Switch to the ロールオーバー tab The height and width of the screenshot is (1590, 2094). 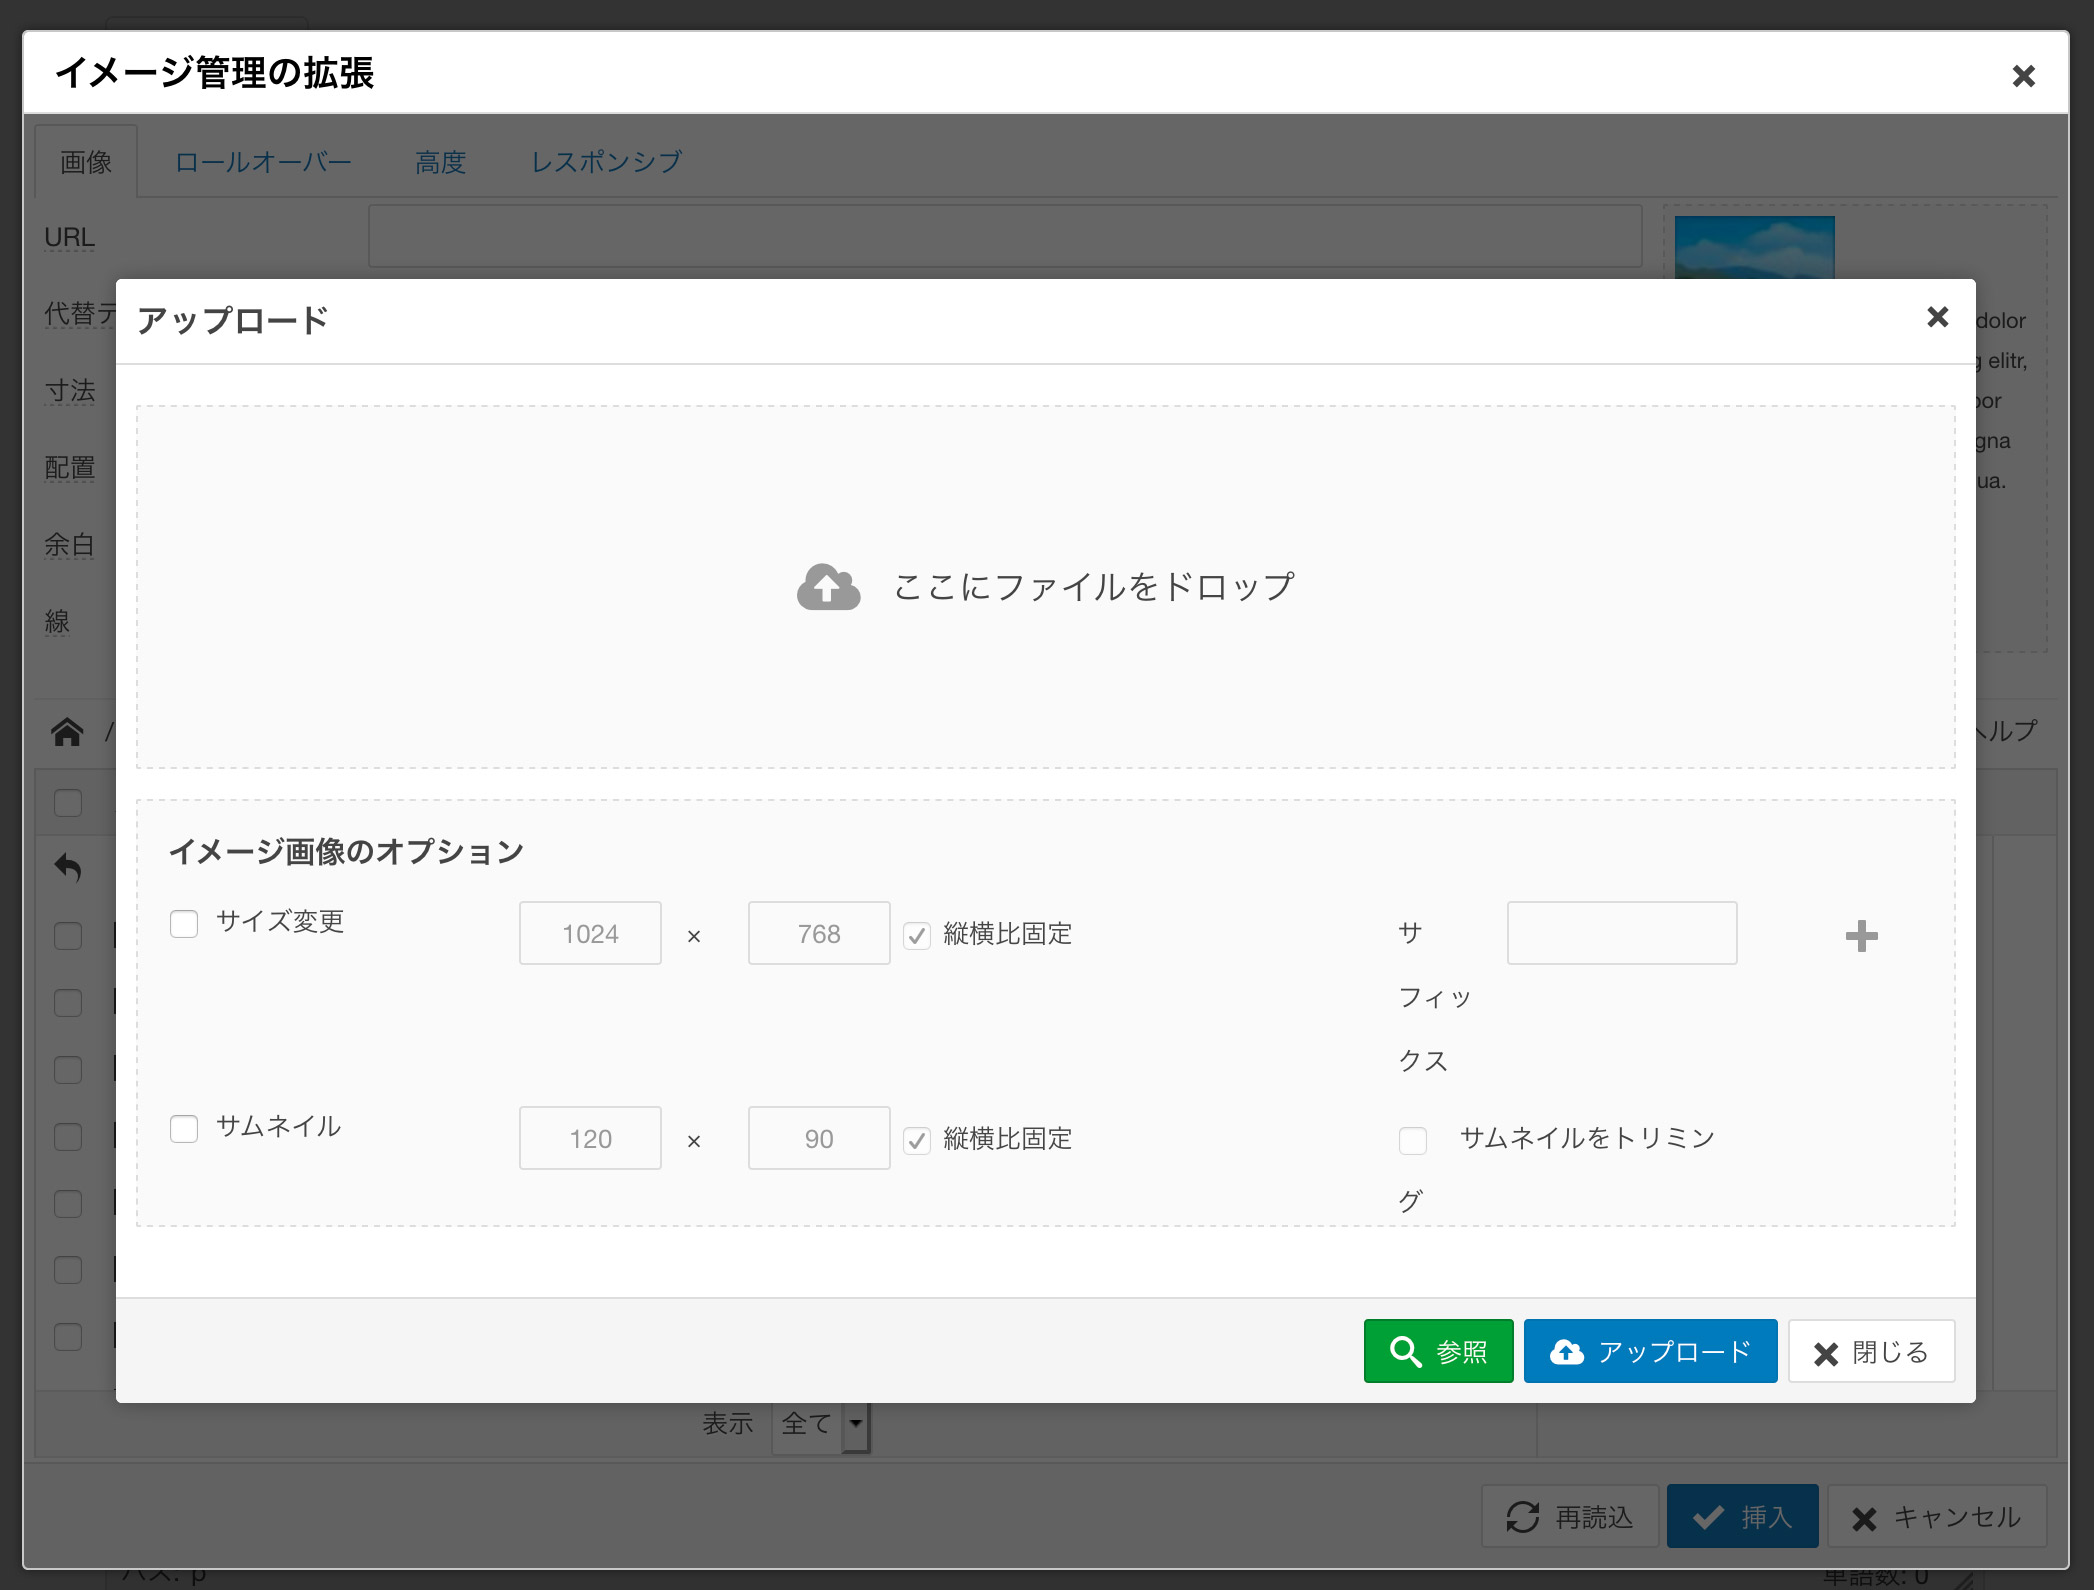[x=263, y=162]
